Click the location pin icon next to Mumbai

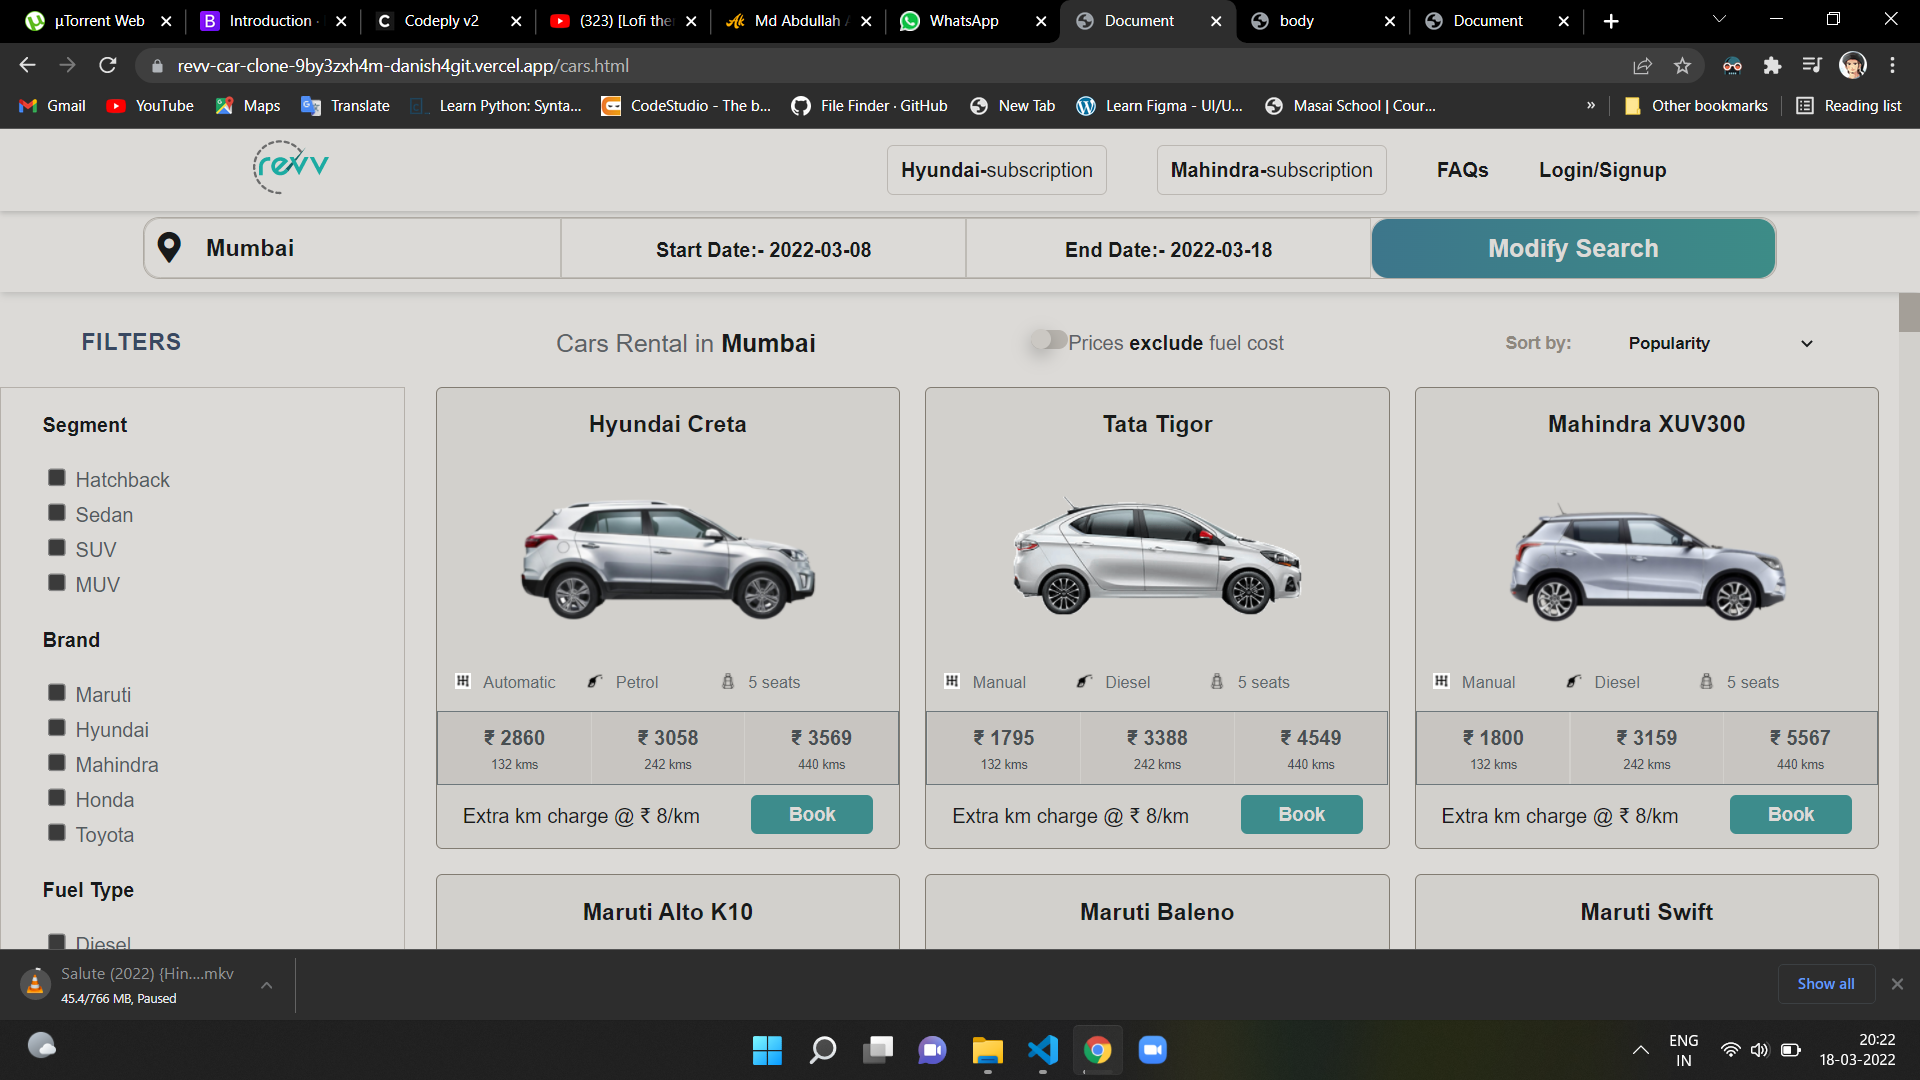169,248
